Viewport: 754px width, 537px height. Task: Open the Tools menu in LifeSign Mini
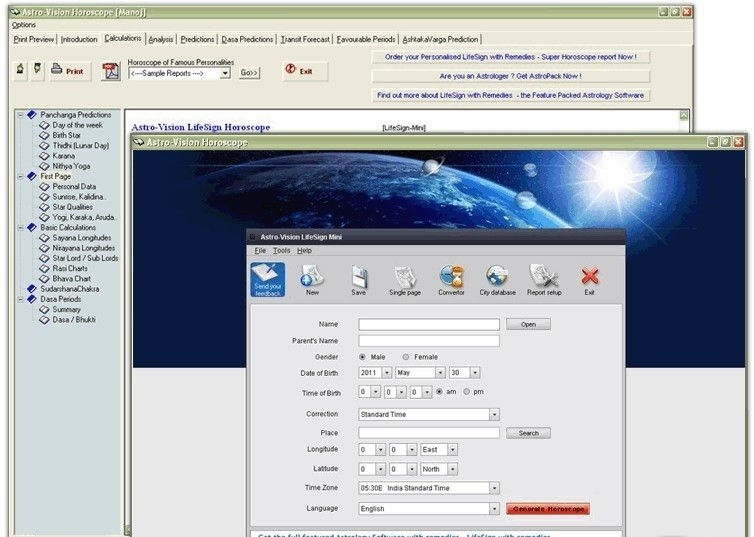tap(281, 250)
